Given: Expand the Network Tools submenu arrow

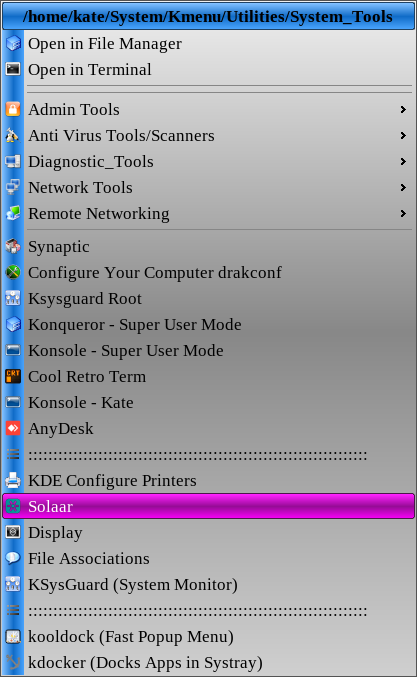Looking at the screenshot, I should point(403,187).
